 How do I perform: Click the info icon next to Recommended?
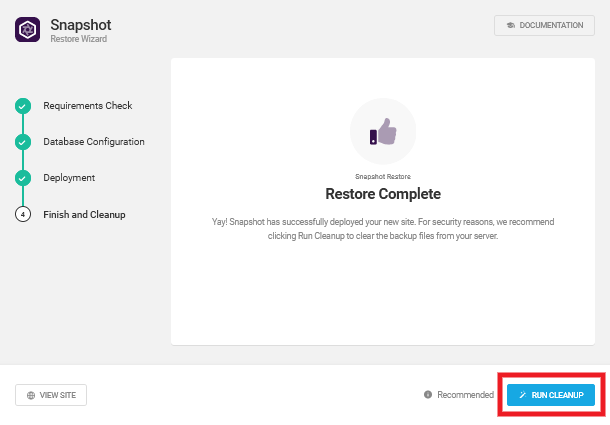[x=428, y=395]
